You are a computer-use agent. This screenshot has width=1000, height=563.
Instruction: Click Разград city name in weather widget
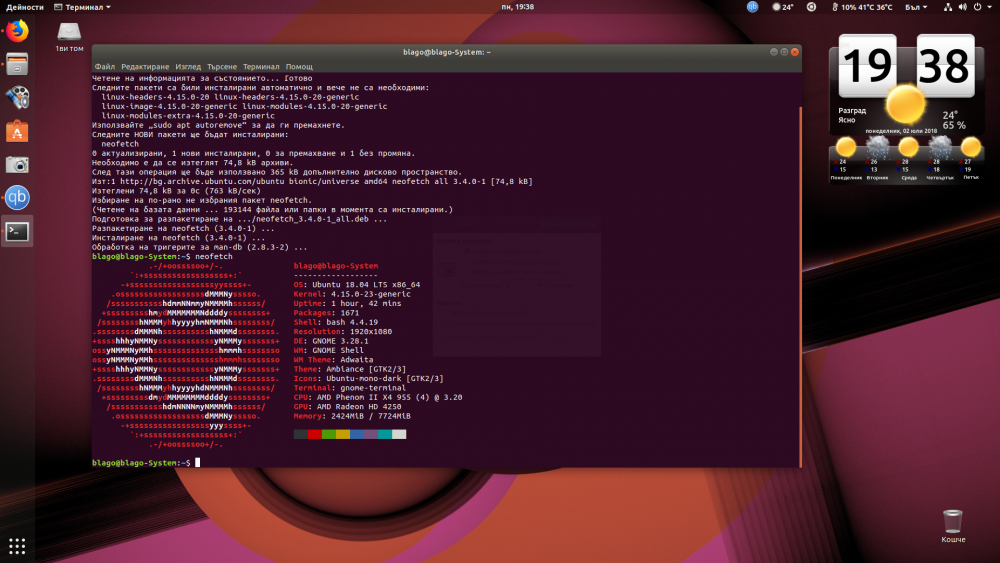tap(852, 110)
